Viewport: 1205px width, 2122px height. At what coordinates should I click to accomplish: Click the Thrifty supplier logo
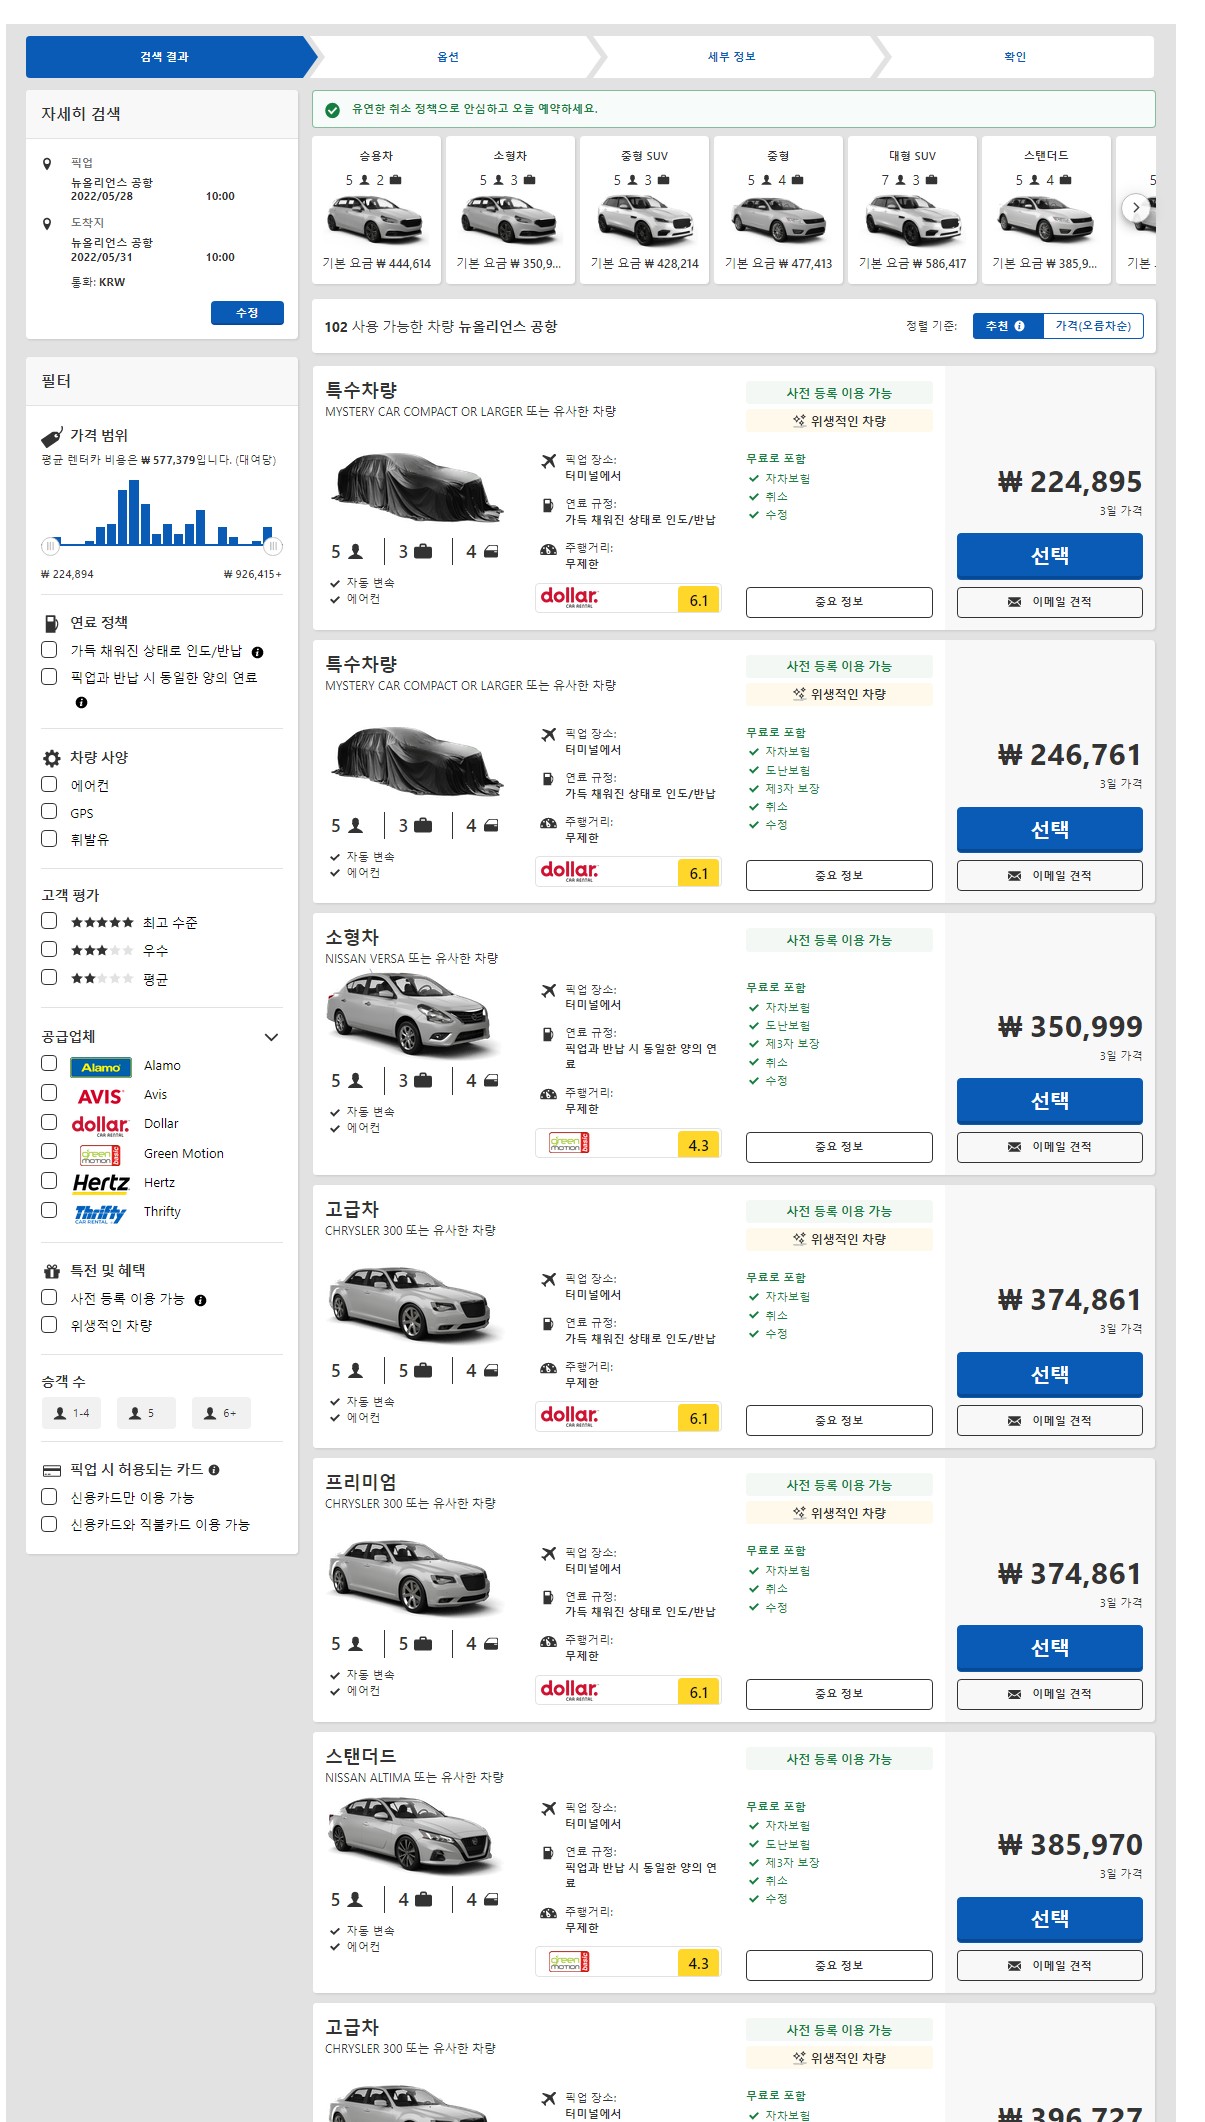point(100,1213)
